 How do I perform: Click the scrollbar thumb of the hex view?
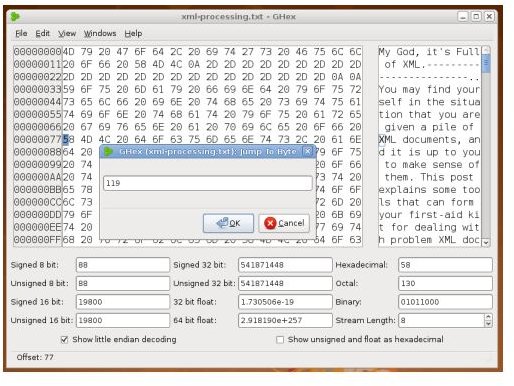tap(486, 63)
